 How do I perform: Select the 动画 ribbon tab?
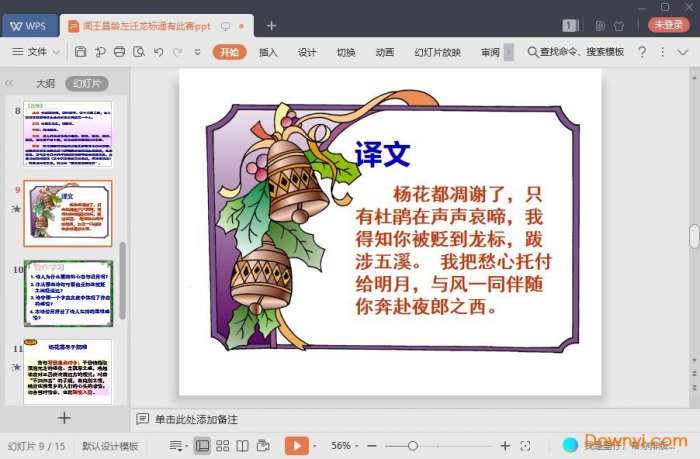(385, 52)
